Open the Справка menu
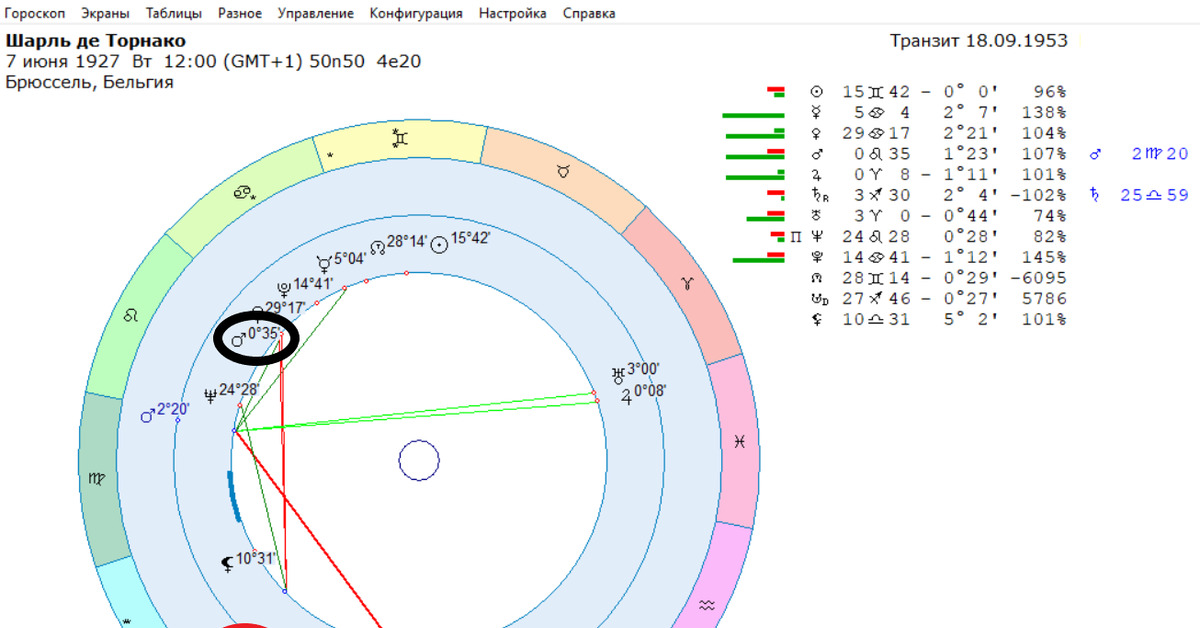The image size is (1200, 628). pos(589,14)
